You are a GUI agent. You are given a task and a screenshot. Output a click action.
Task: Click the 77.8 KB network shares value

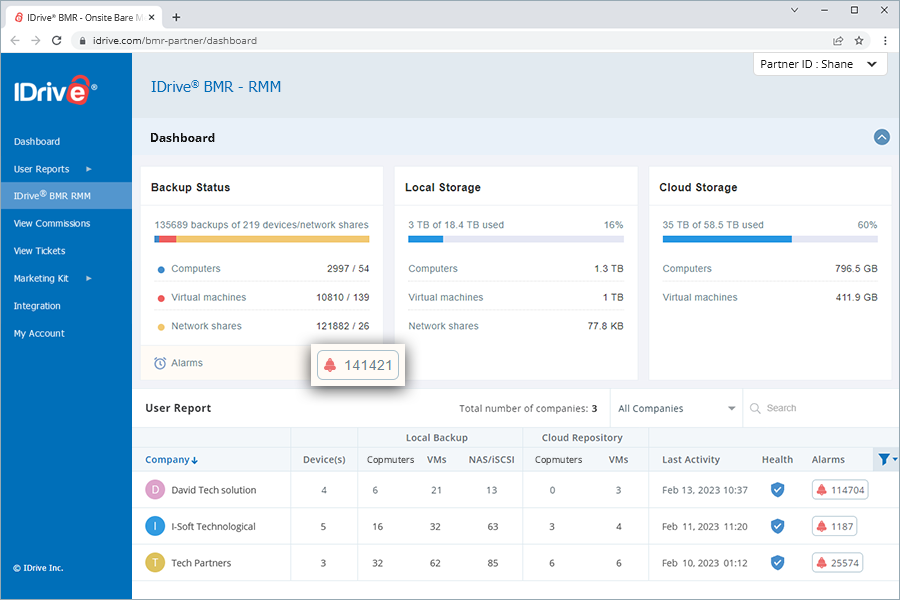[x=605, y=326]
